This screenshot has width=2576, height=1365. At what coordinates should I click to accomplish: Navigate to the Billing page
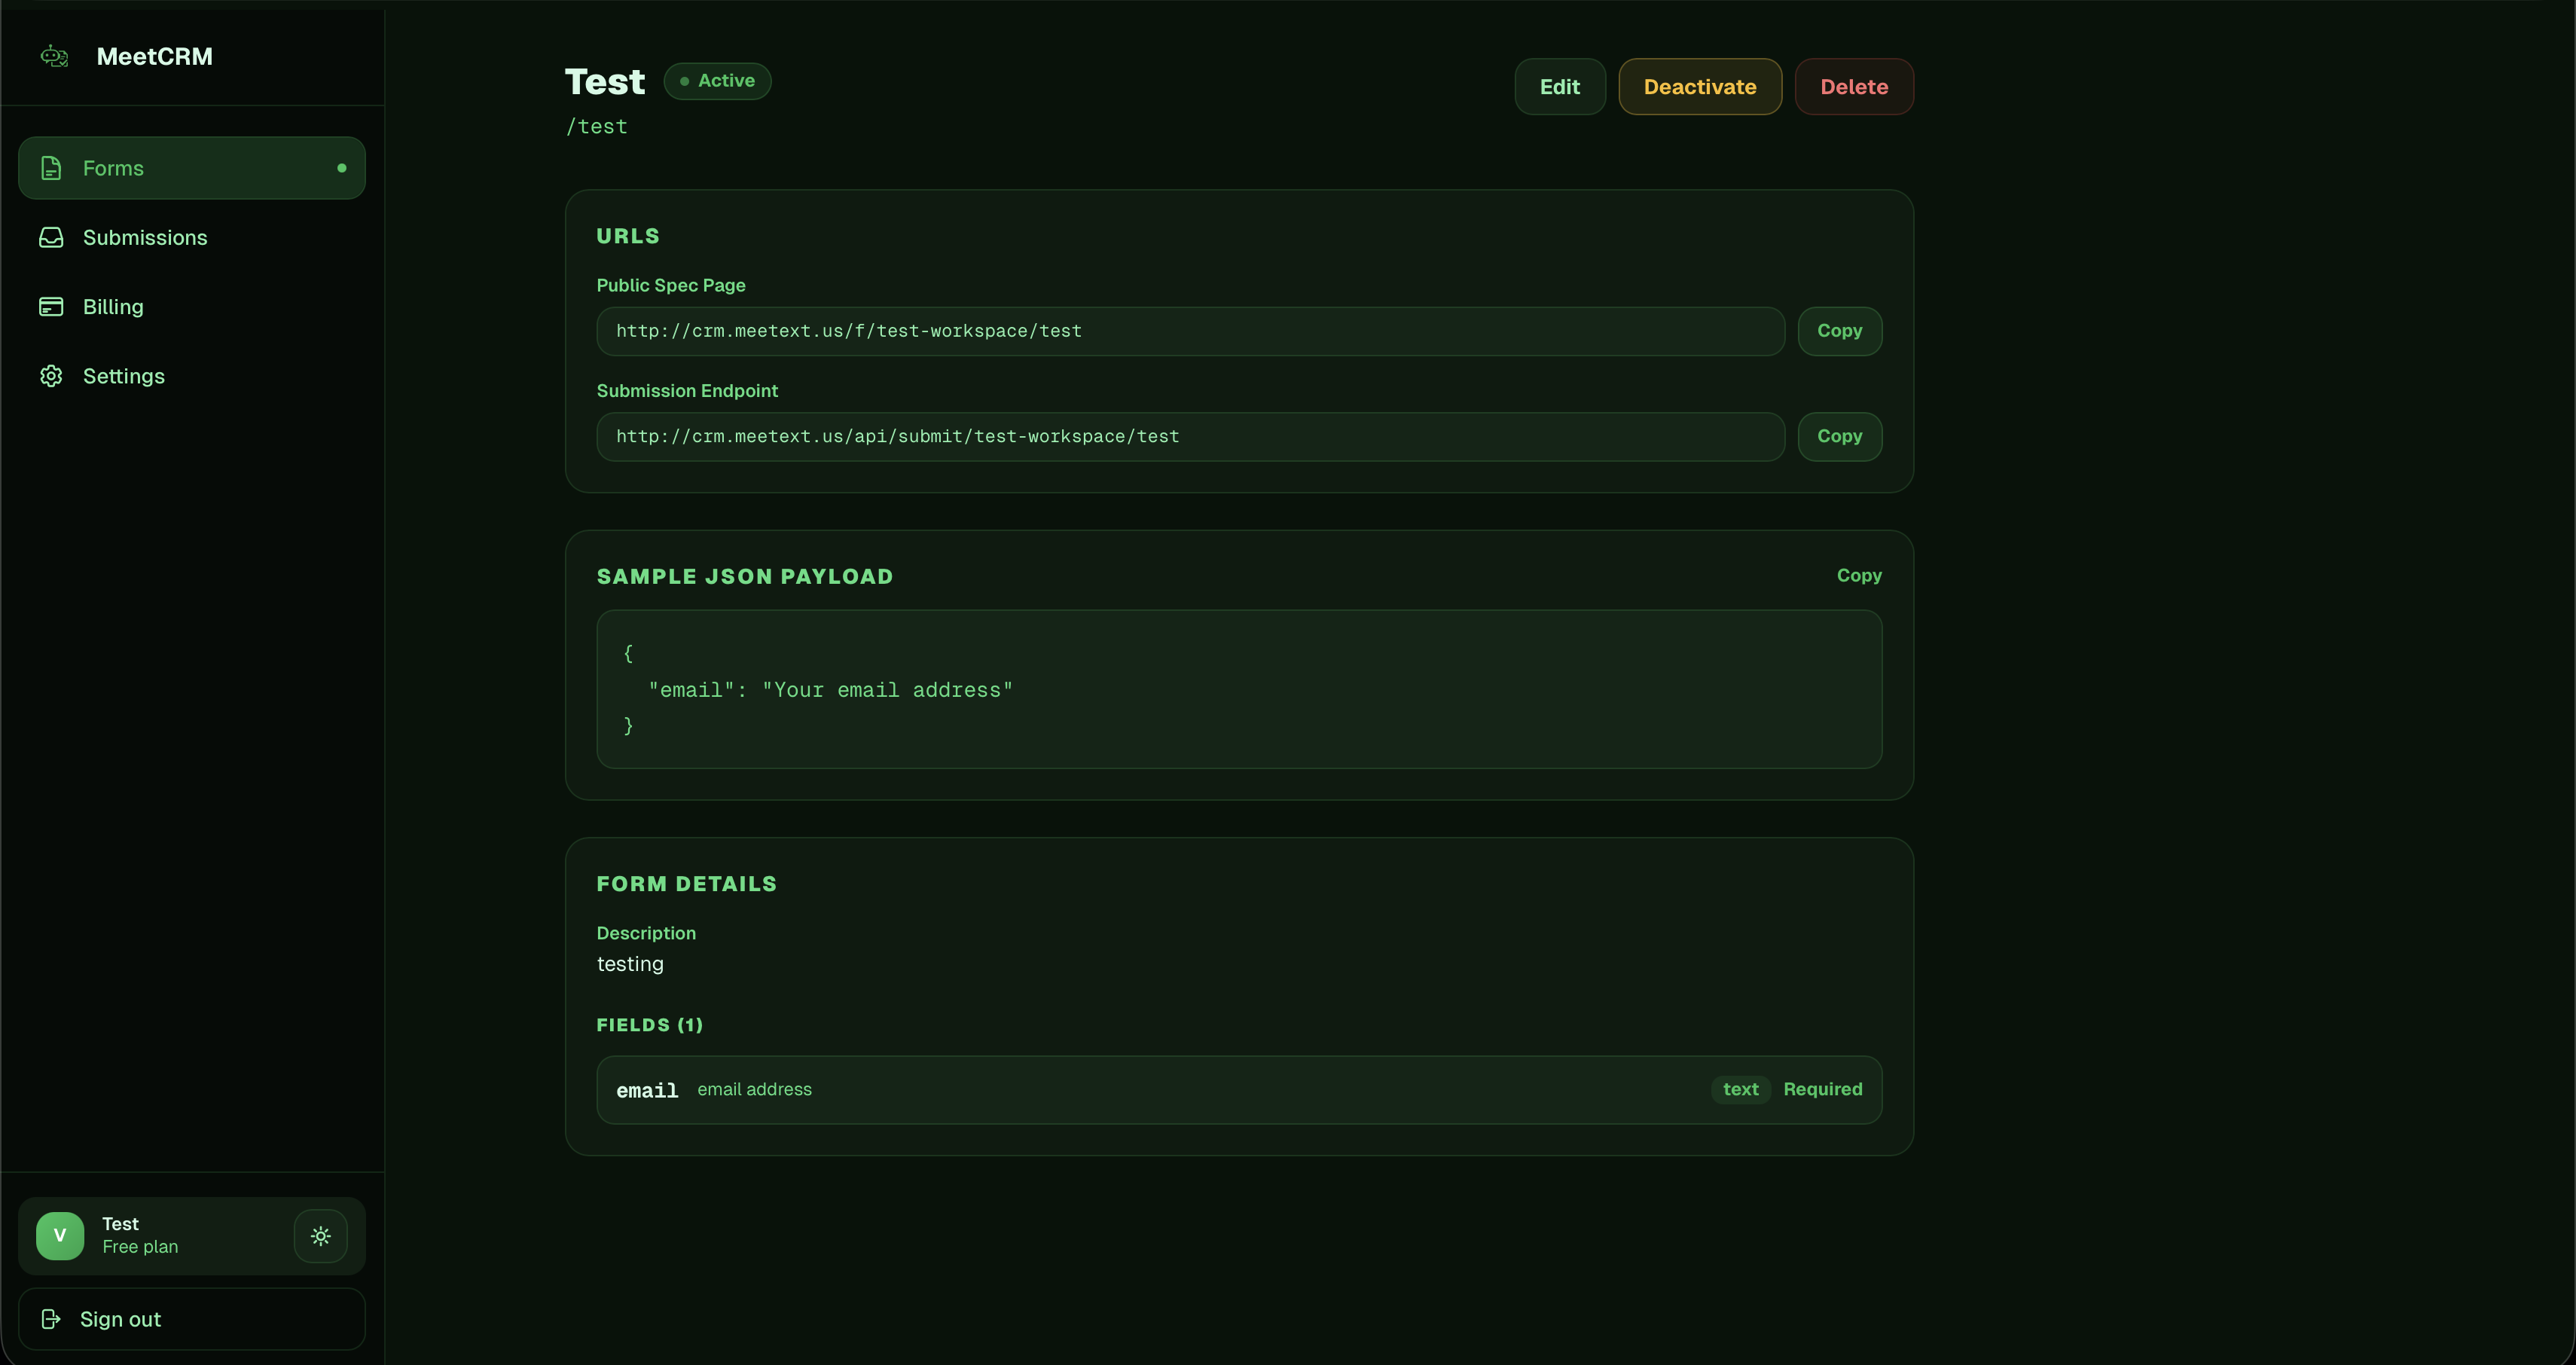click(x=113, y=307)
